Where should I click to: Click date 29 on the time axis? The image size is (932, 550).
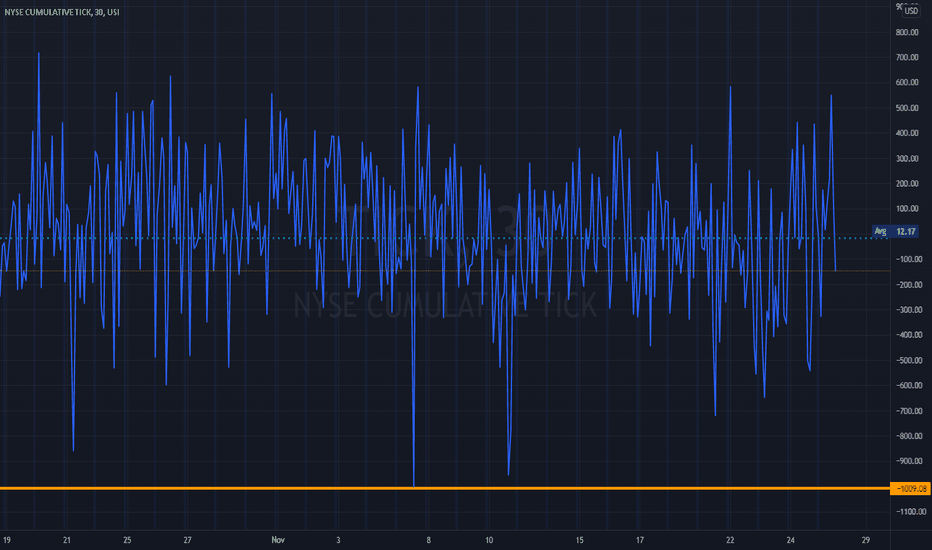865,540
